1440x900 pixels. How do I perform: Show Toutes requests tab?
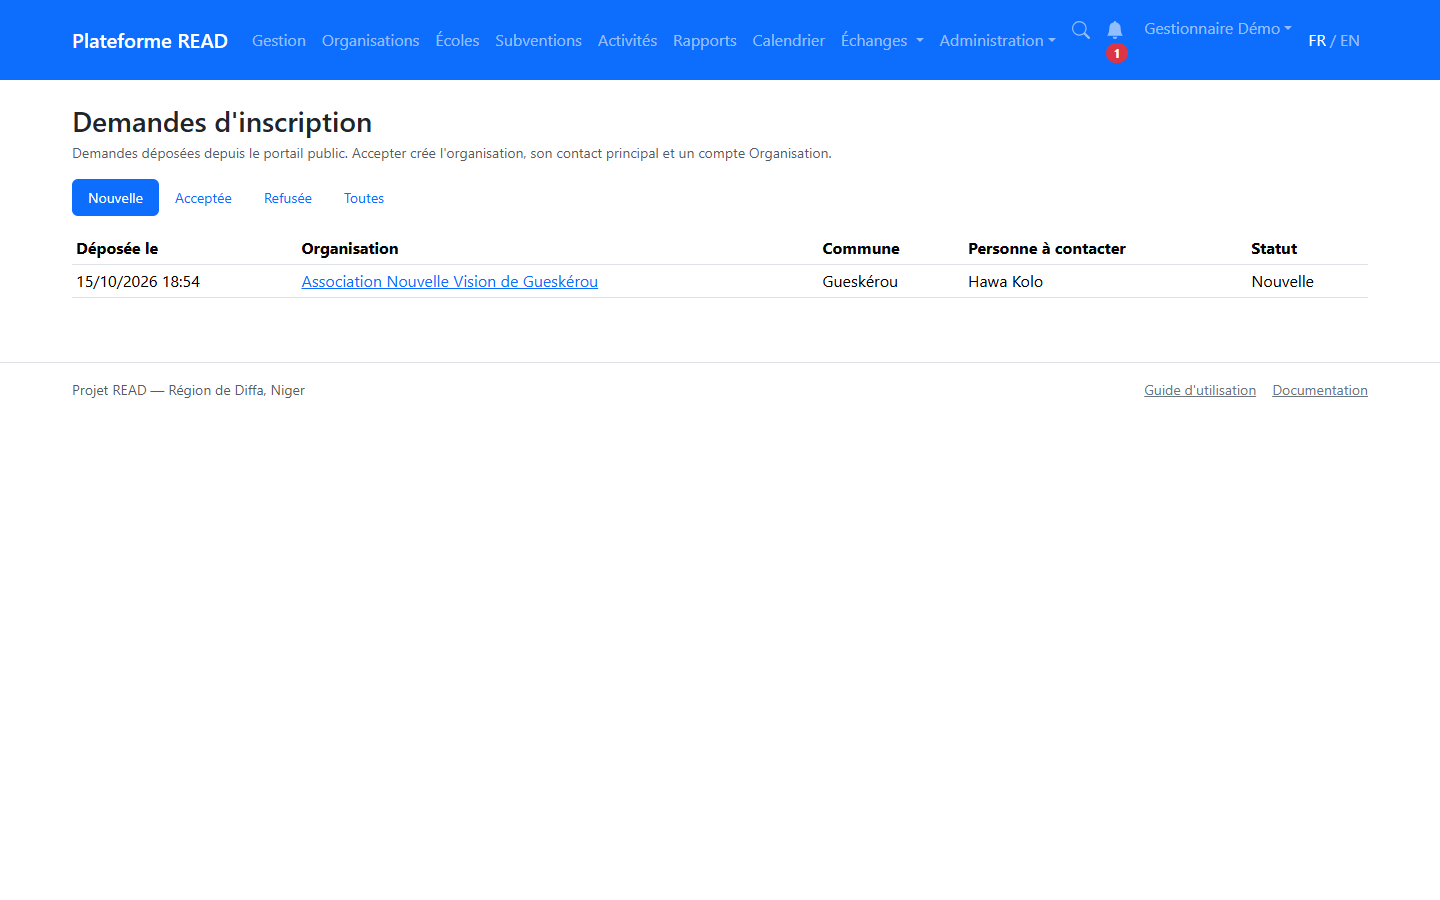364,198
